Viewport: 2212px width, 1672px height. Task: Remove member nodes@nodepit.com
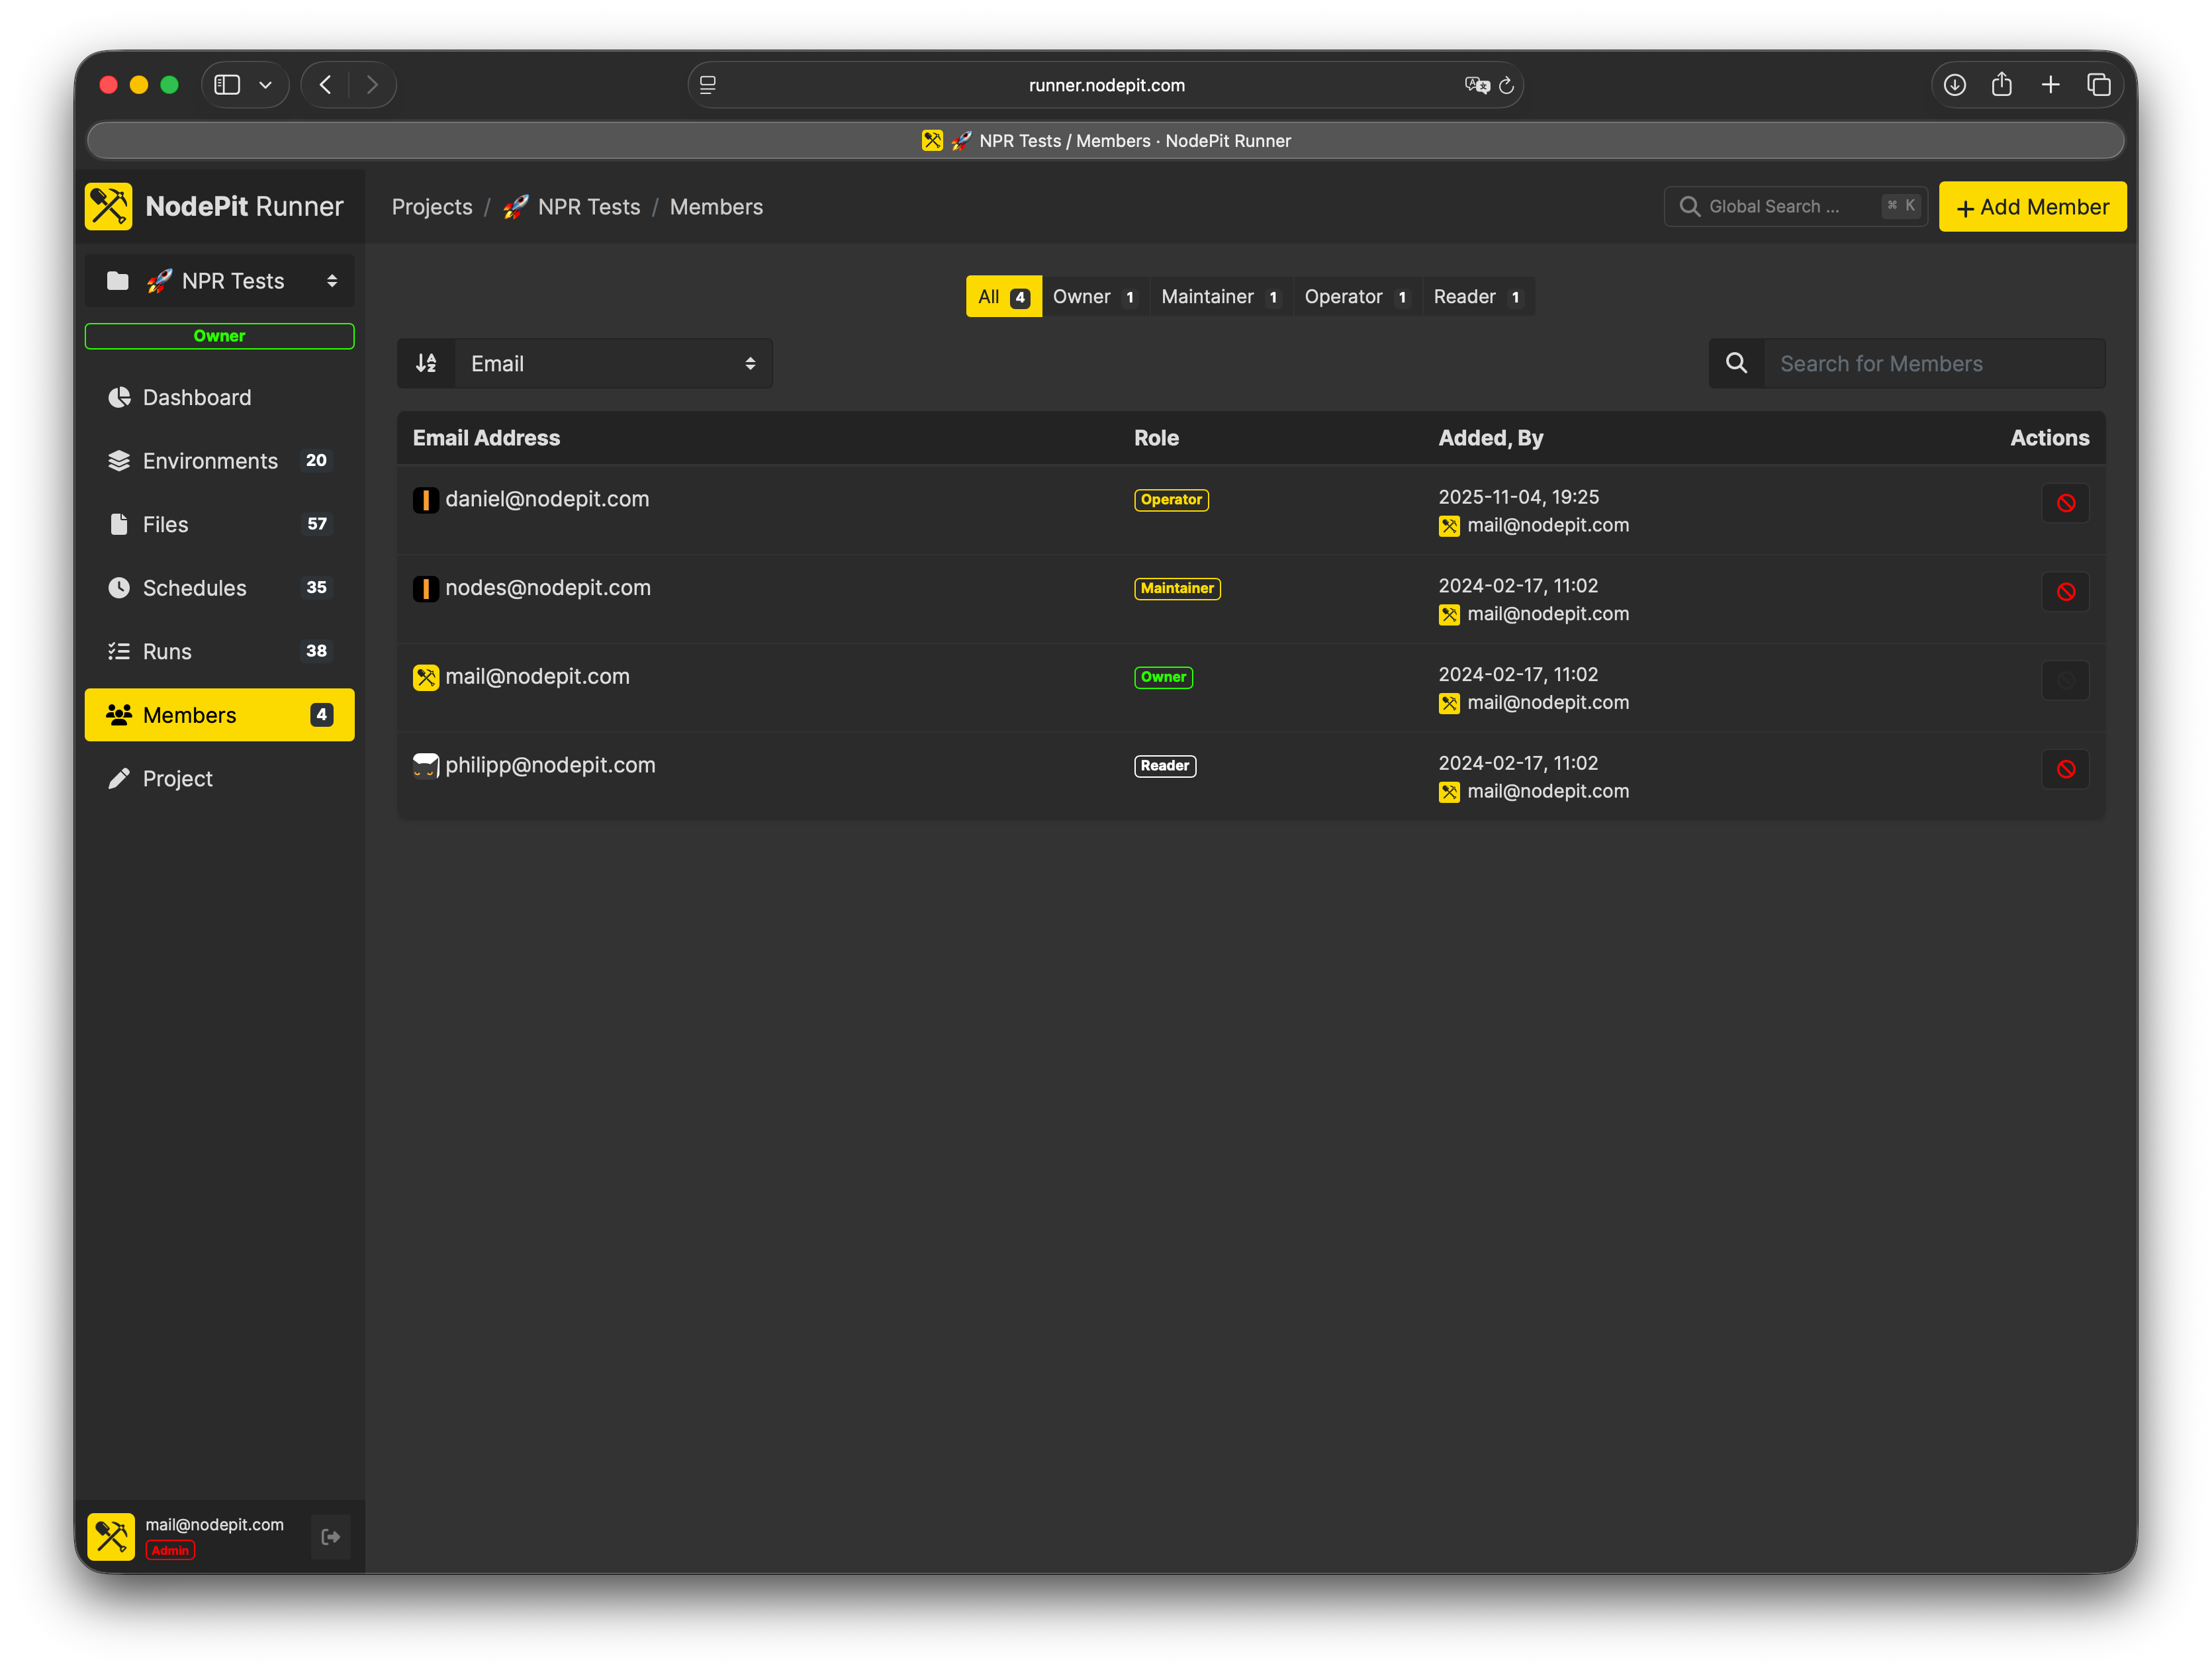click(2065, 592)
